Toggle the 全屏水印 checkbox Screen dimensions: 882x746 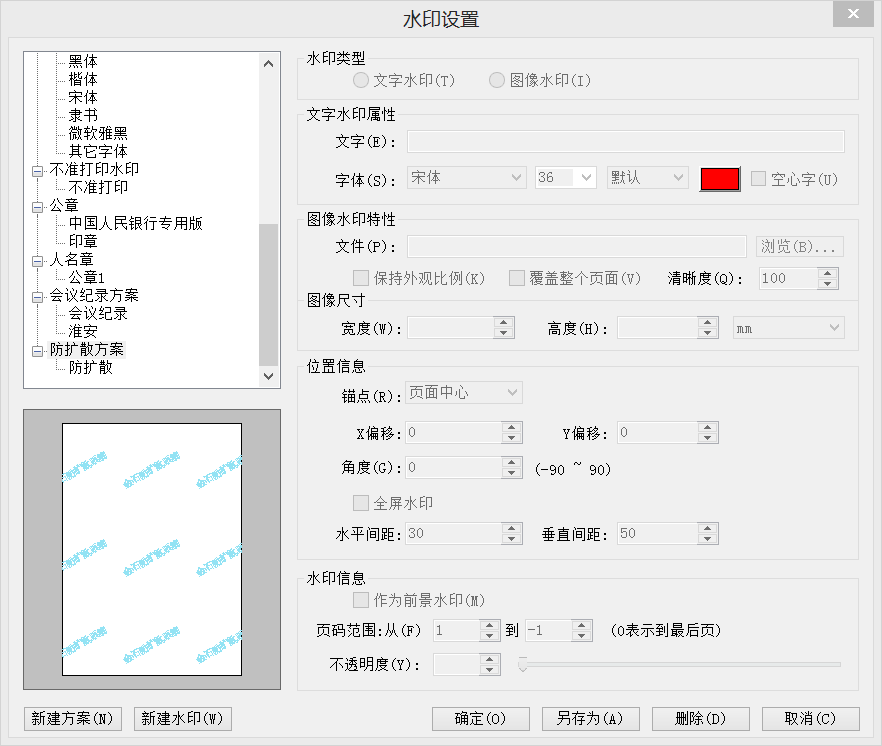pyautogui.click(x=361, y=503)
